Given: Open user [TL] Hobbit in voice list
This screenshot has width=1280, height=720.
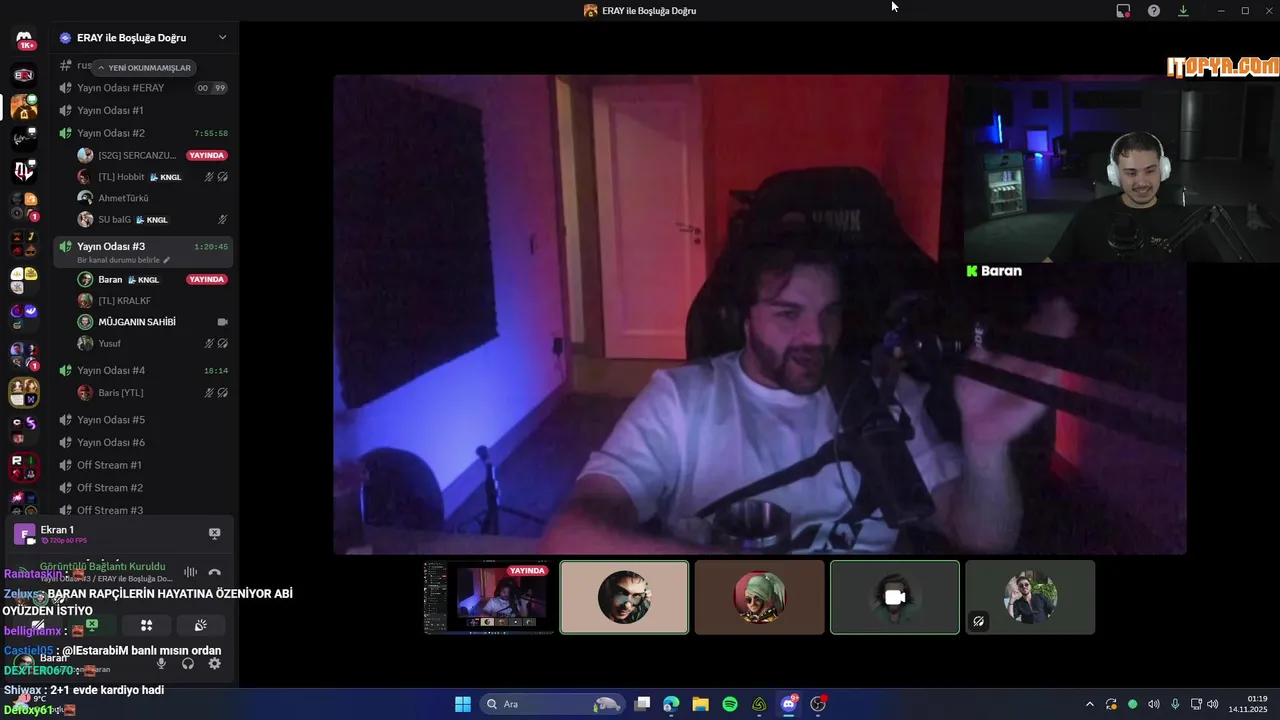Looking at the screenshot, I should click(153, 177).
